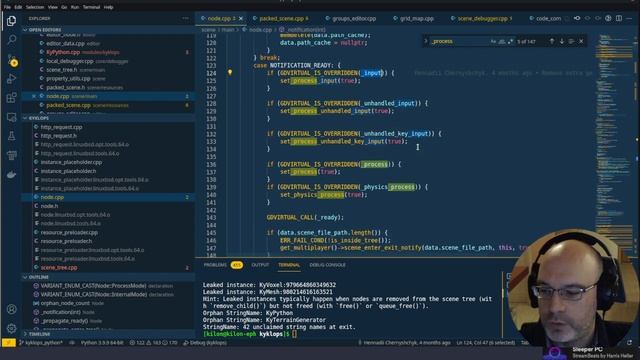Click find in selection icon

coord(571,41)
